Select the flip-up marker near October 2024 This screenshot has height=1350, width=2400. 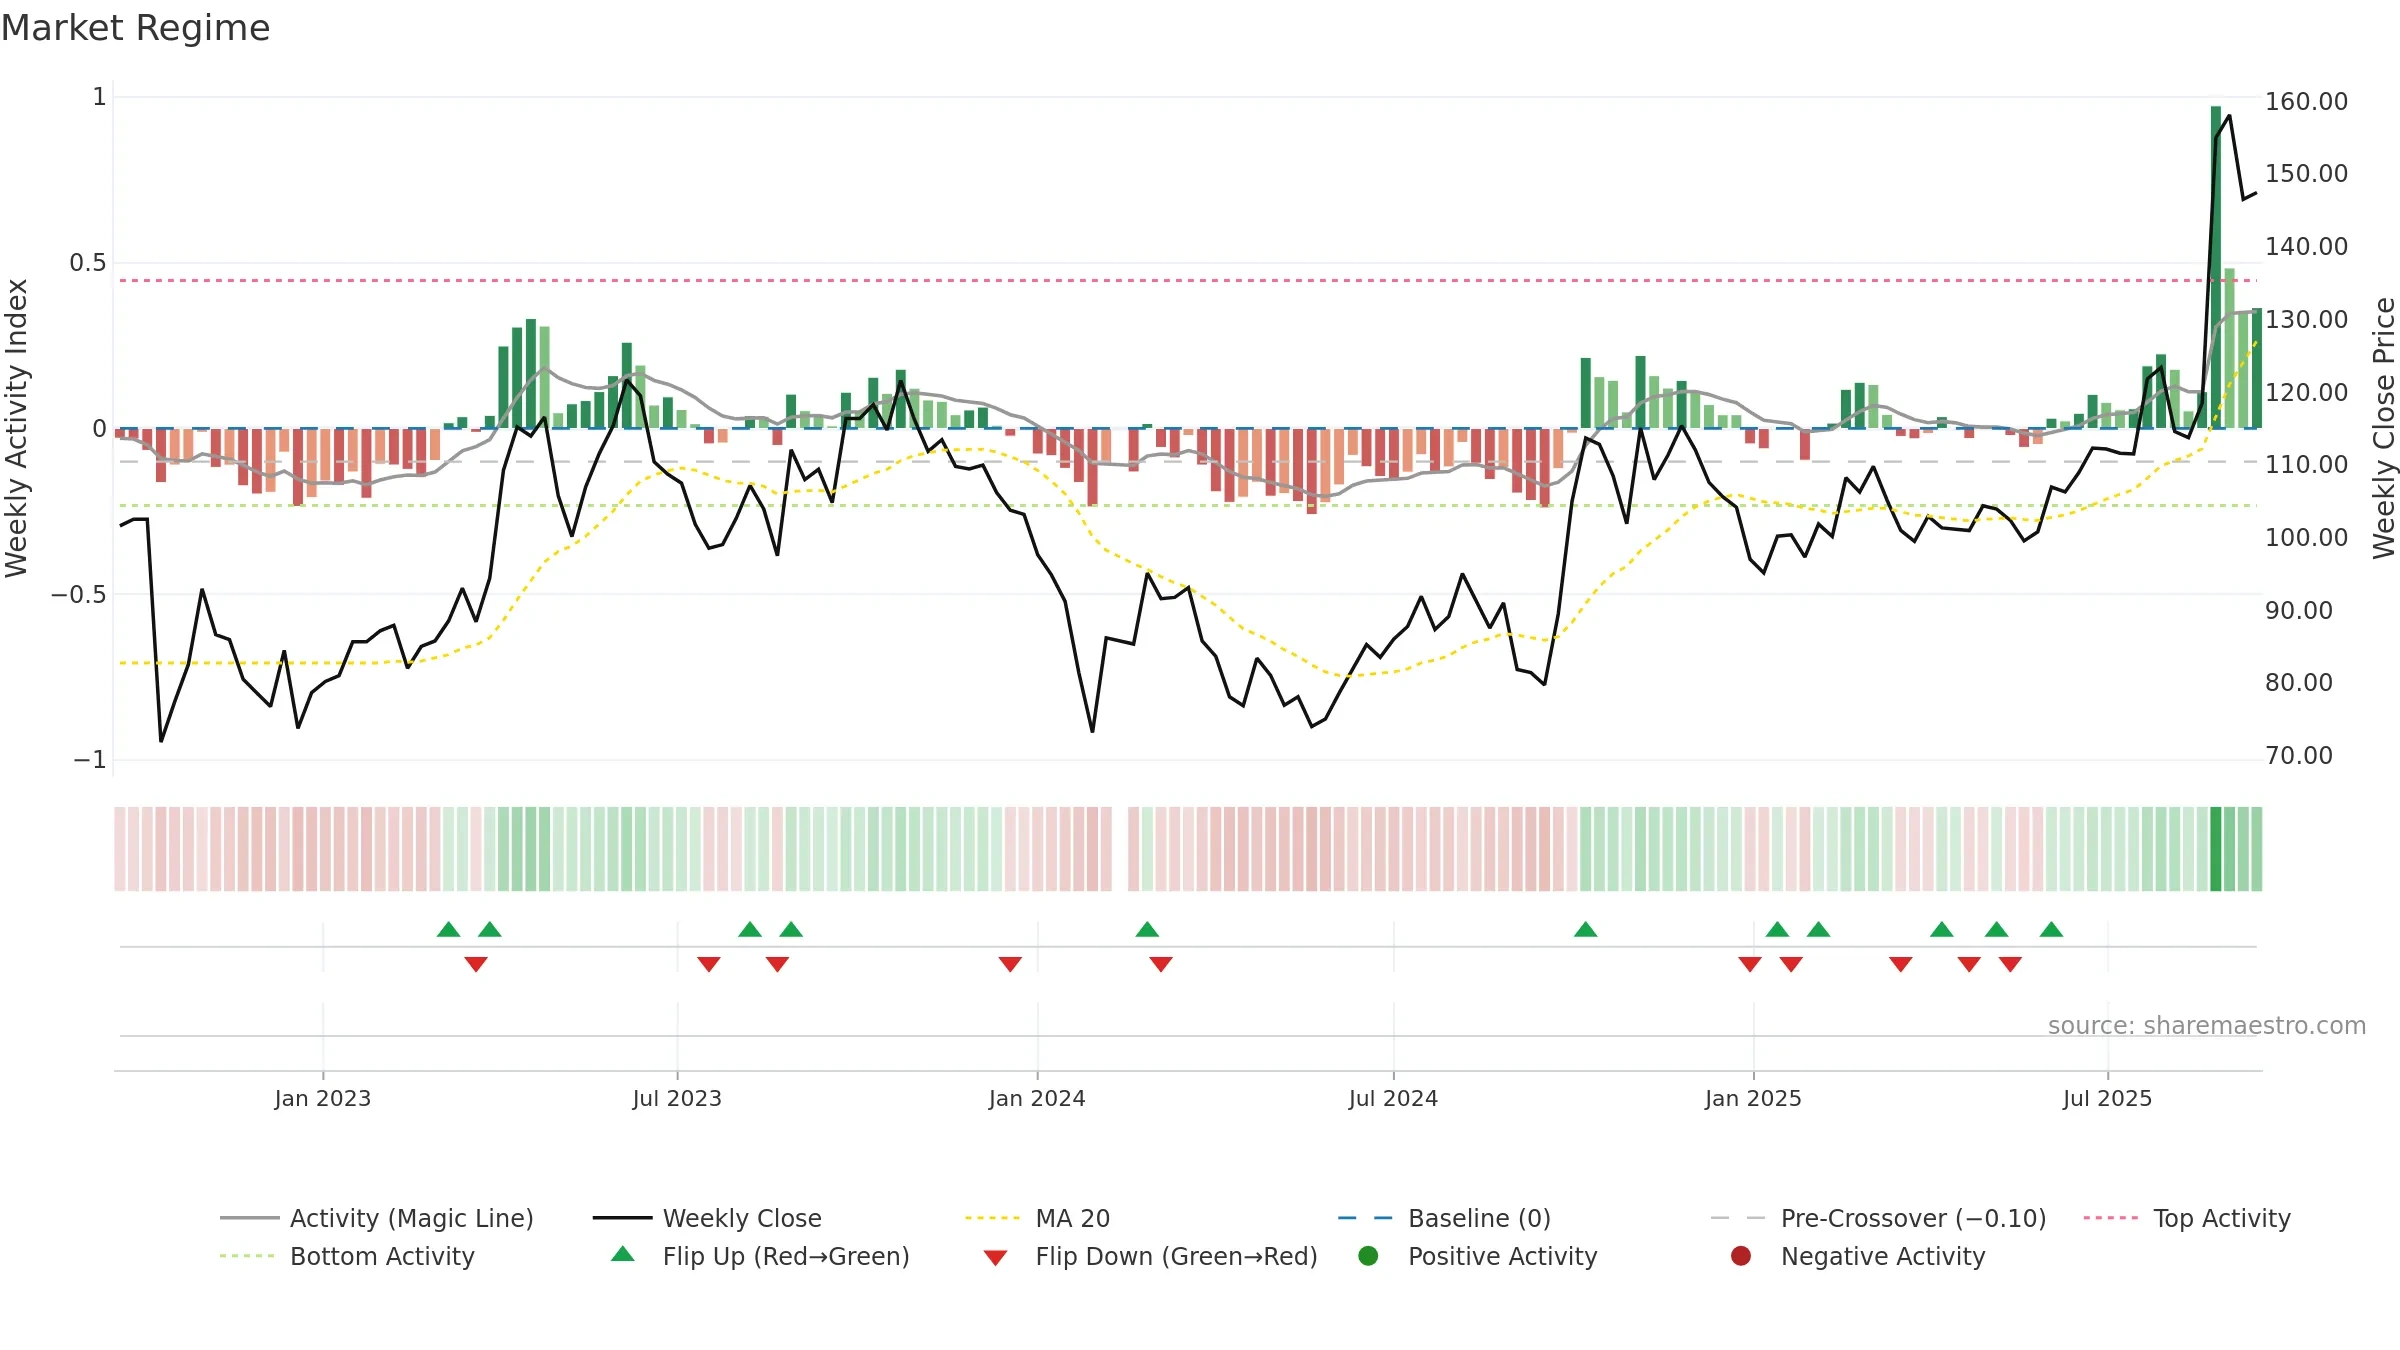pos(1586,930)
